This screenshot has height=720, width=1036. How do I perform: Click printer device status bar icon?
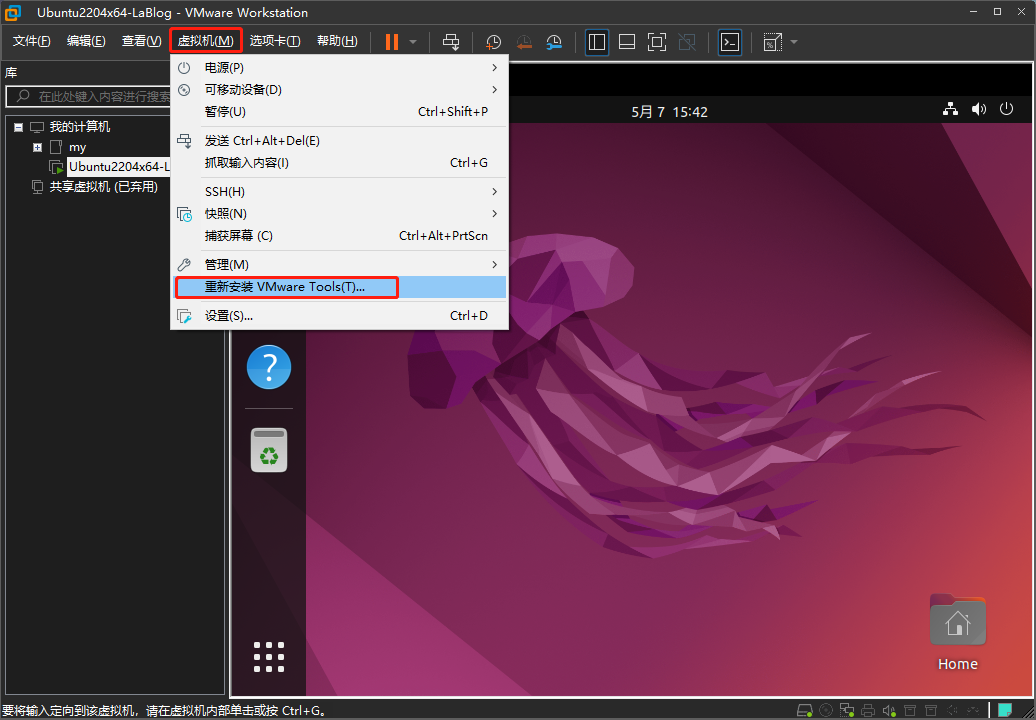tap(868, 711)
